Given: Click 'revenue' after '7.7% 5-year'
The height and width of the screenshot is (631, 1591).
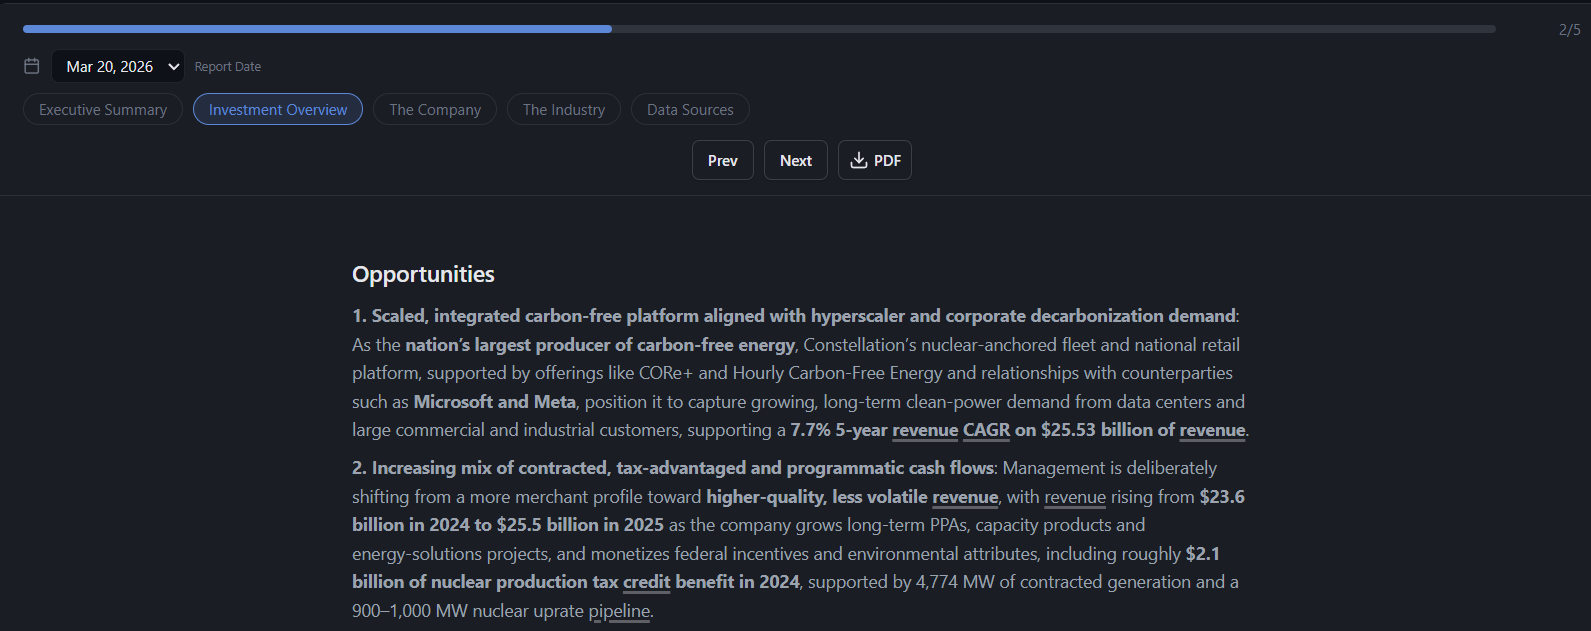Looking at the screenshot, I should point(925,430).
